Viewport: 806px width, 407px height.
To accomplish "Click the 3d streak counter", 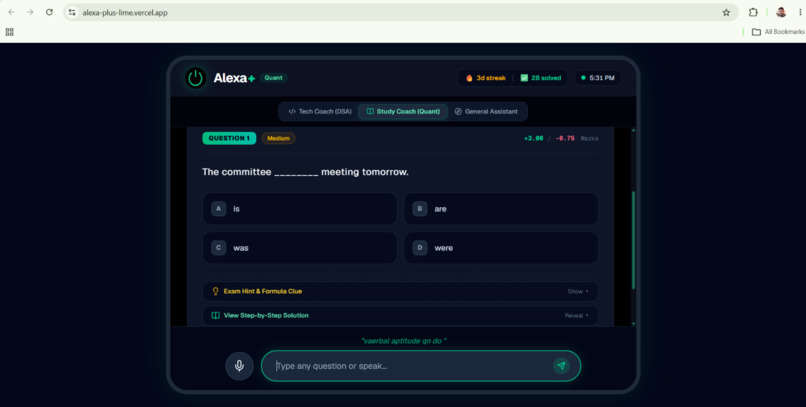I will [486, 78].
